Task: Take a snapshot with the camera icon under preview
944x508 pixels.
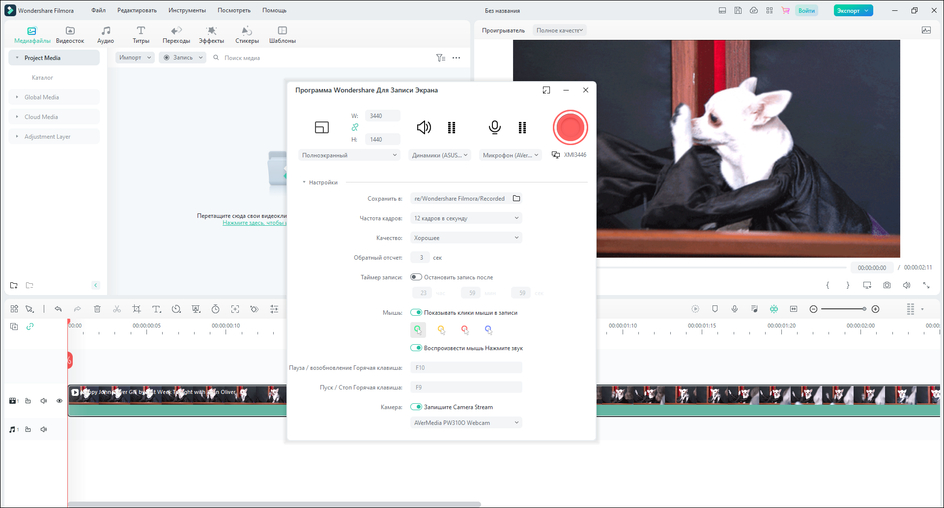Action: [x=887, y=285]
